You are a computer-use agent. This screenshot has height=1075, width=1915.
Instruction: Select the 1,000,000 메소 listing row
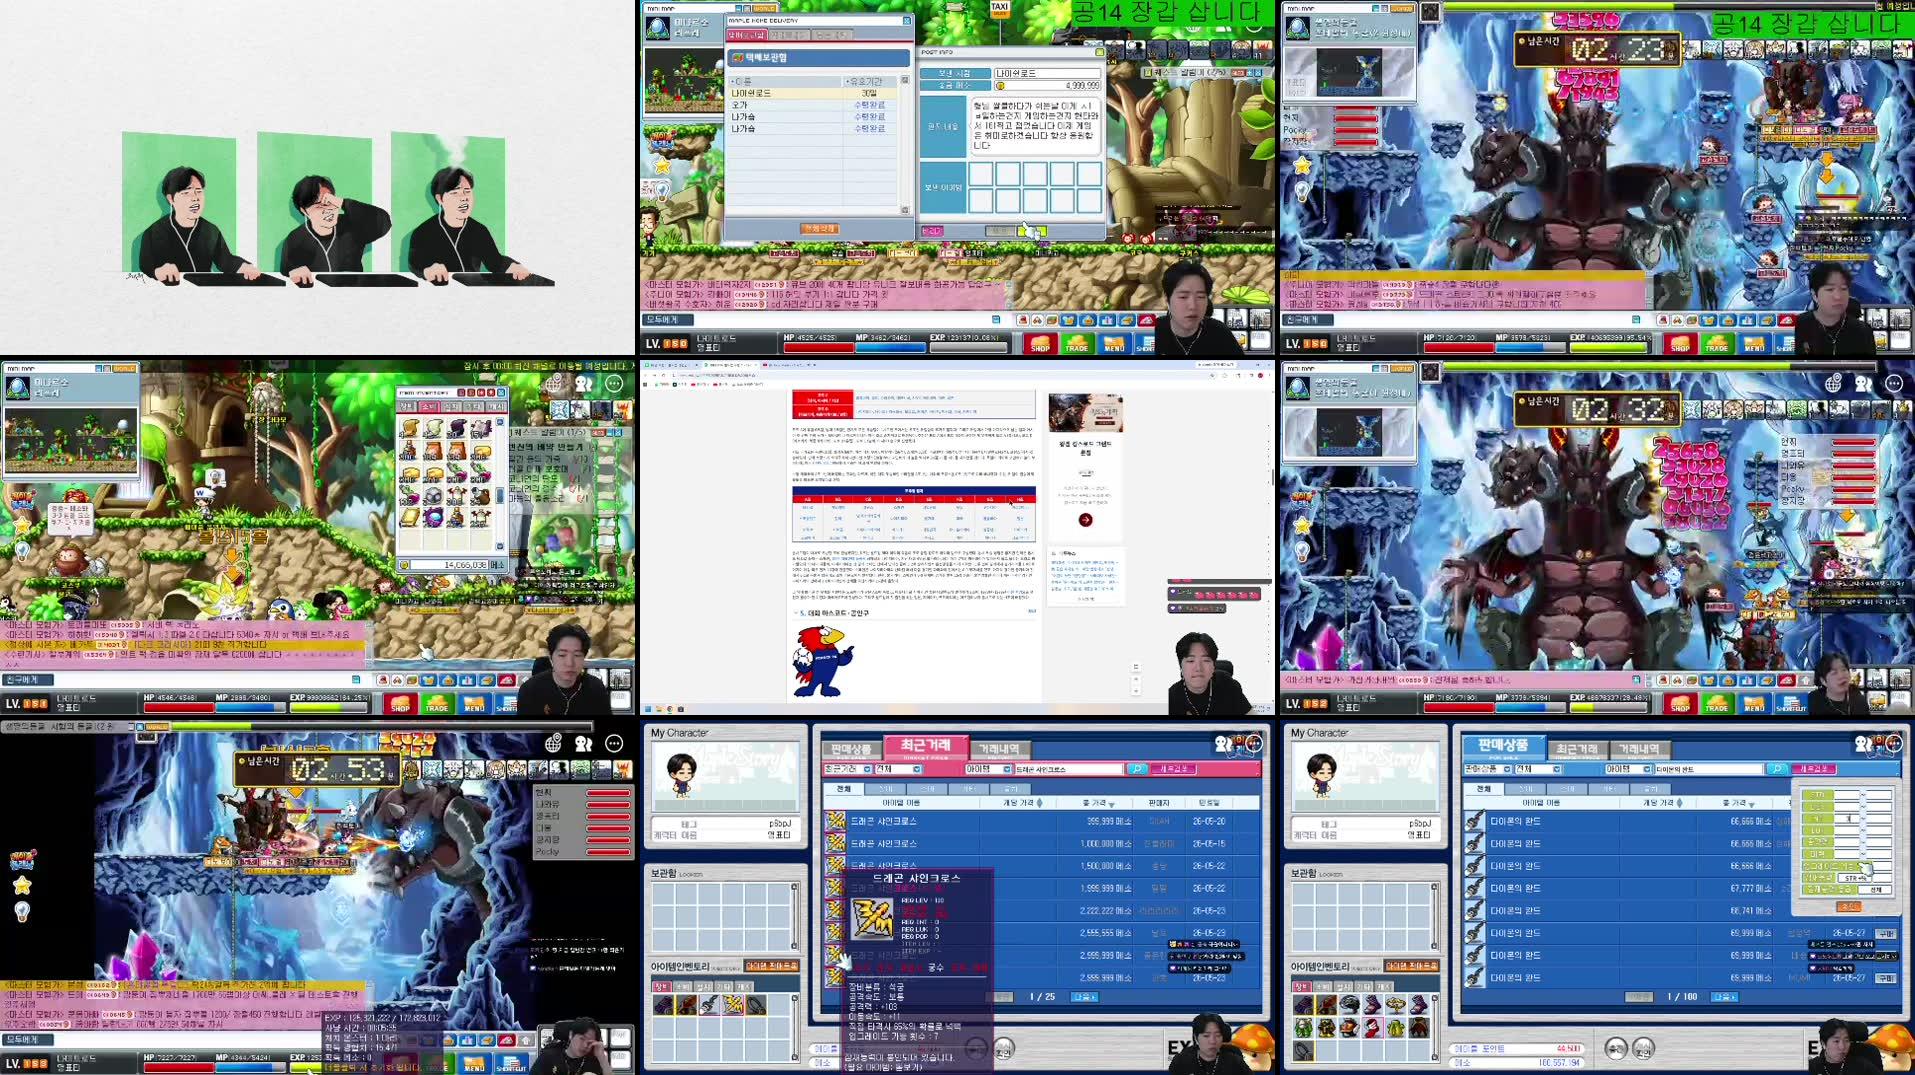tap(1042, 844)
